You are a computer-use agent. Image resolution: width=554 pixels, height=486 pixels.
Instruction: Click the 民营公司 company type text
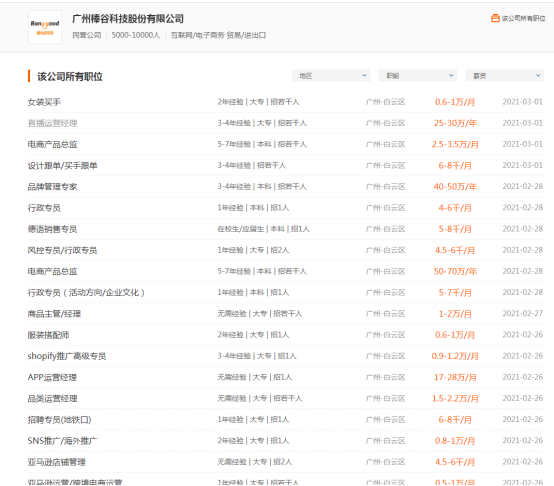87,35
